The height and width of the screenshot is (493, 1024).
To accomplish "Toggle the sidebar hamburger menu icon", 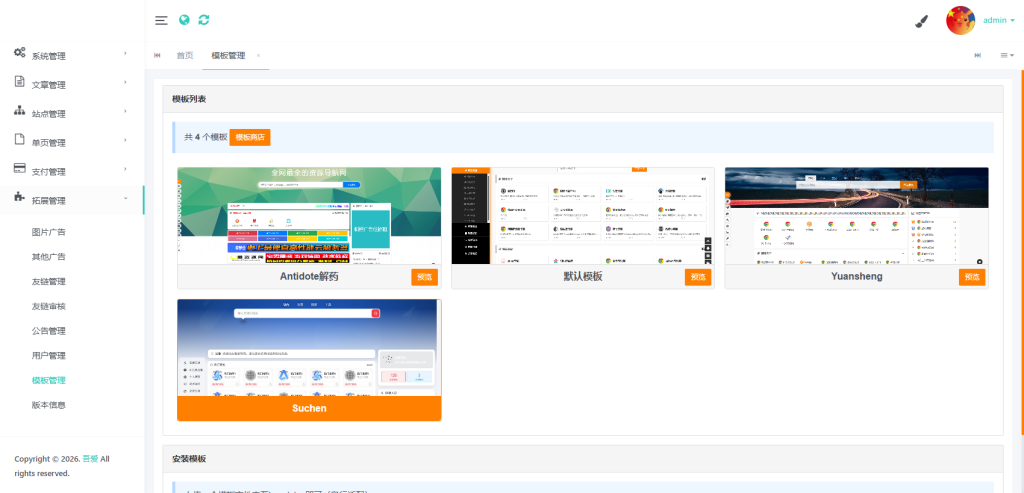I will (x=161, y=20).
